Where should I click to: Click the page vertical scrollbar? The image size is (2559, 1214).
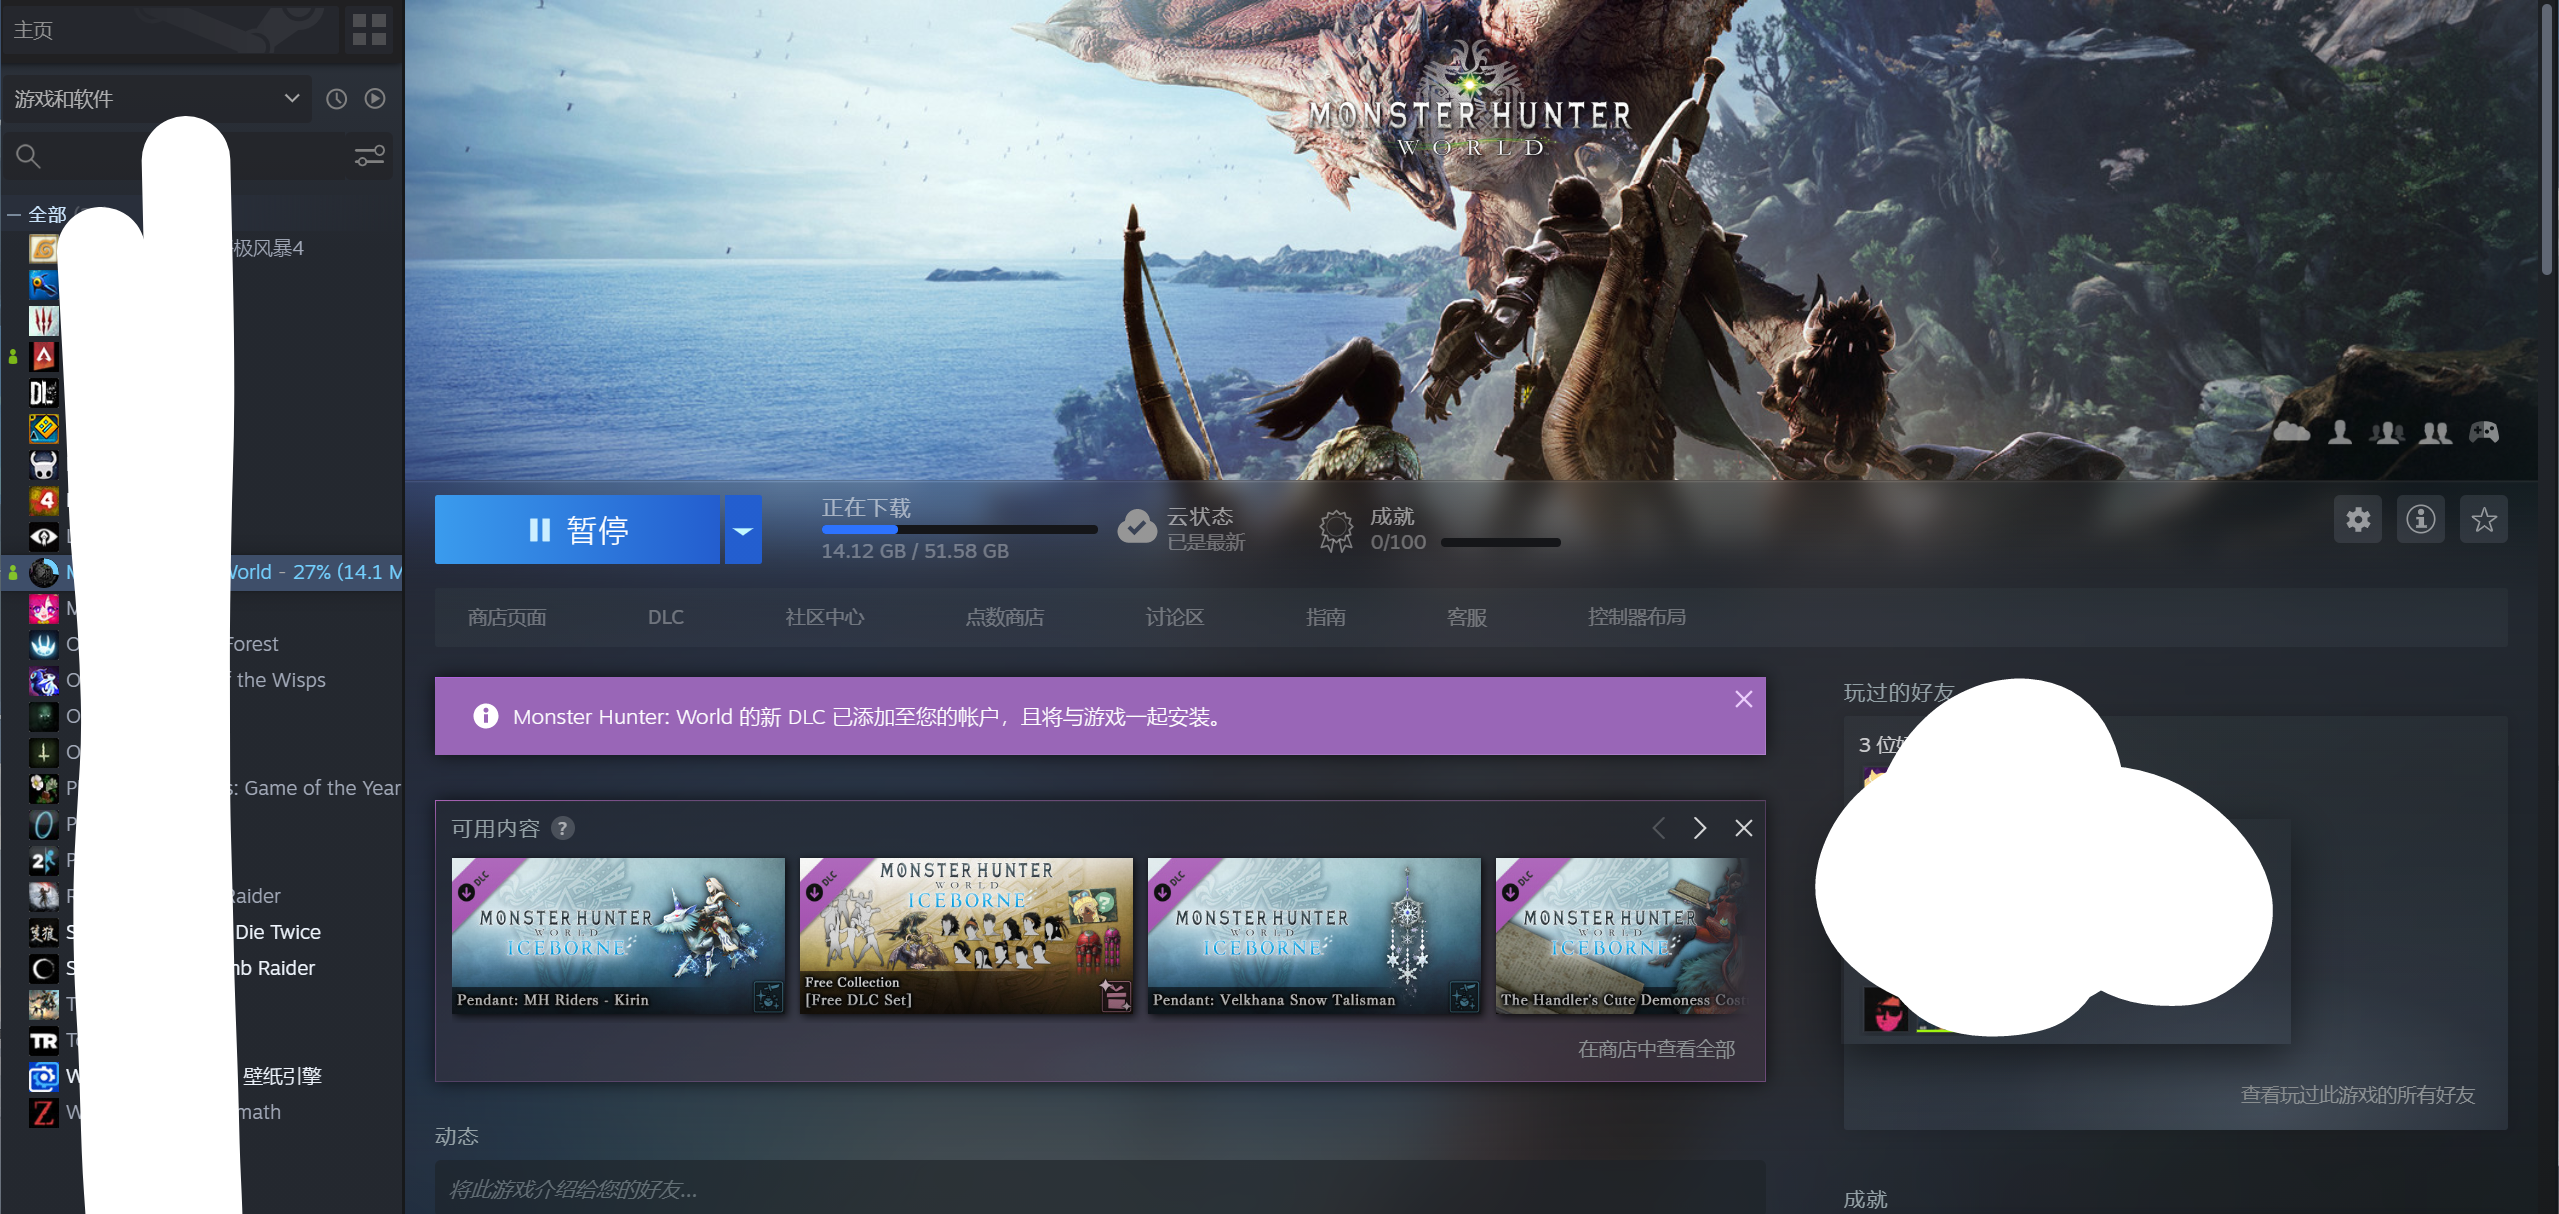click(x=2548, y=140)
